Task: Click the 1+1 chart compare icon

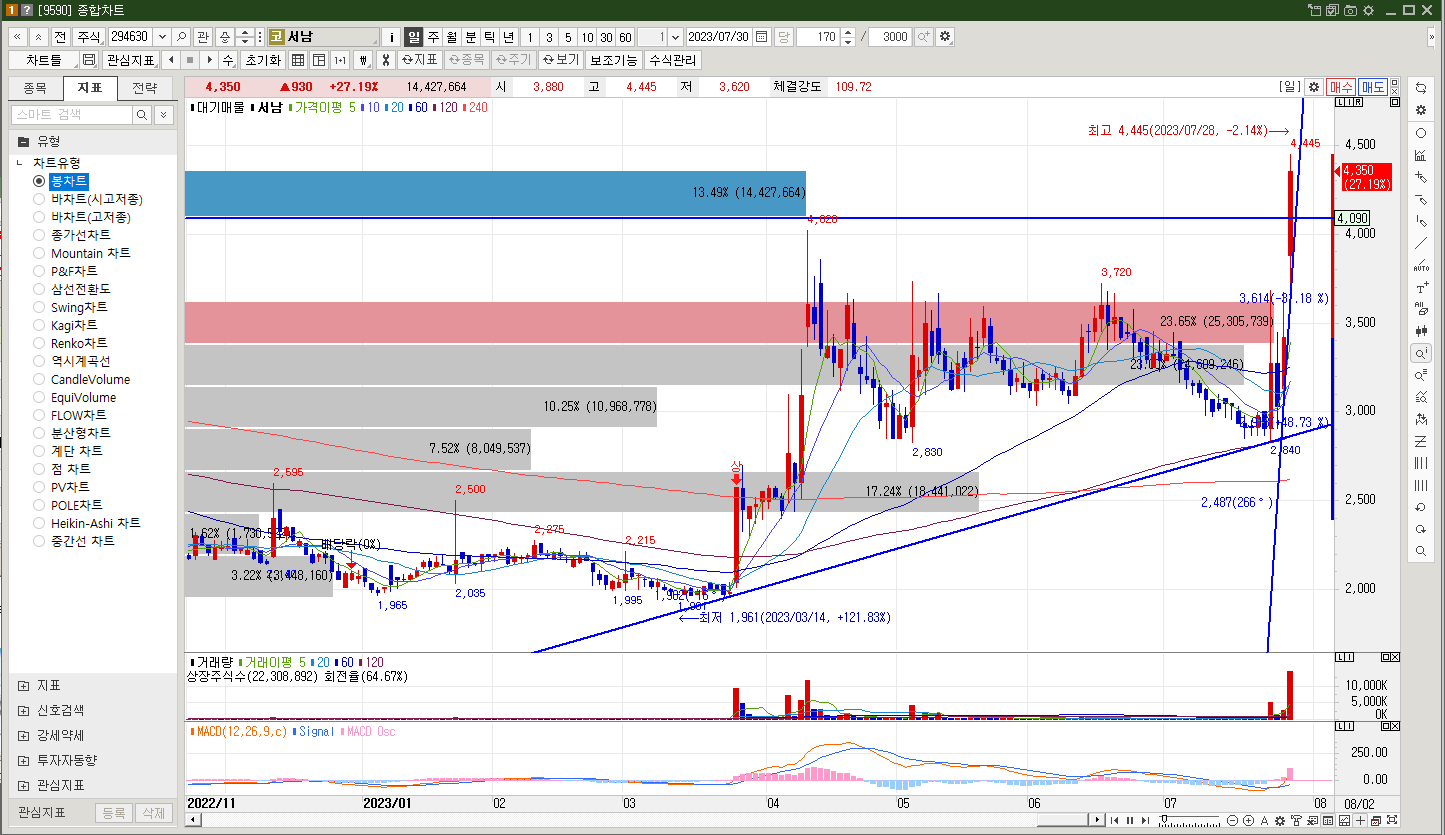Action: pyautogui.click(x=340, y=60)
